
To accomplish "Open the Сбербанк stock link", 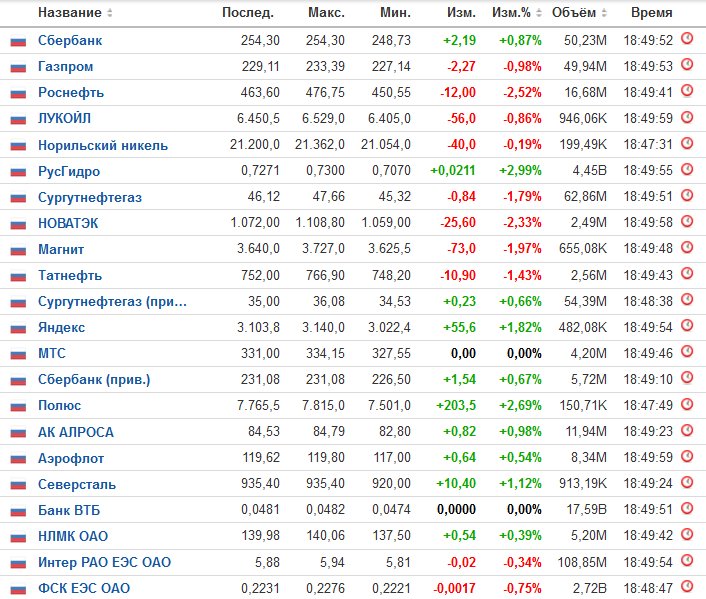I will 70,41.
